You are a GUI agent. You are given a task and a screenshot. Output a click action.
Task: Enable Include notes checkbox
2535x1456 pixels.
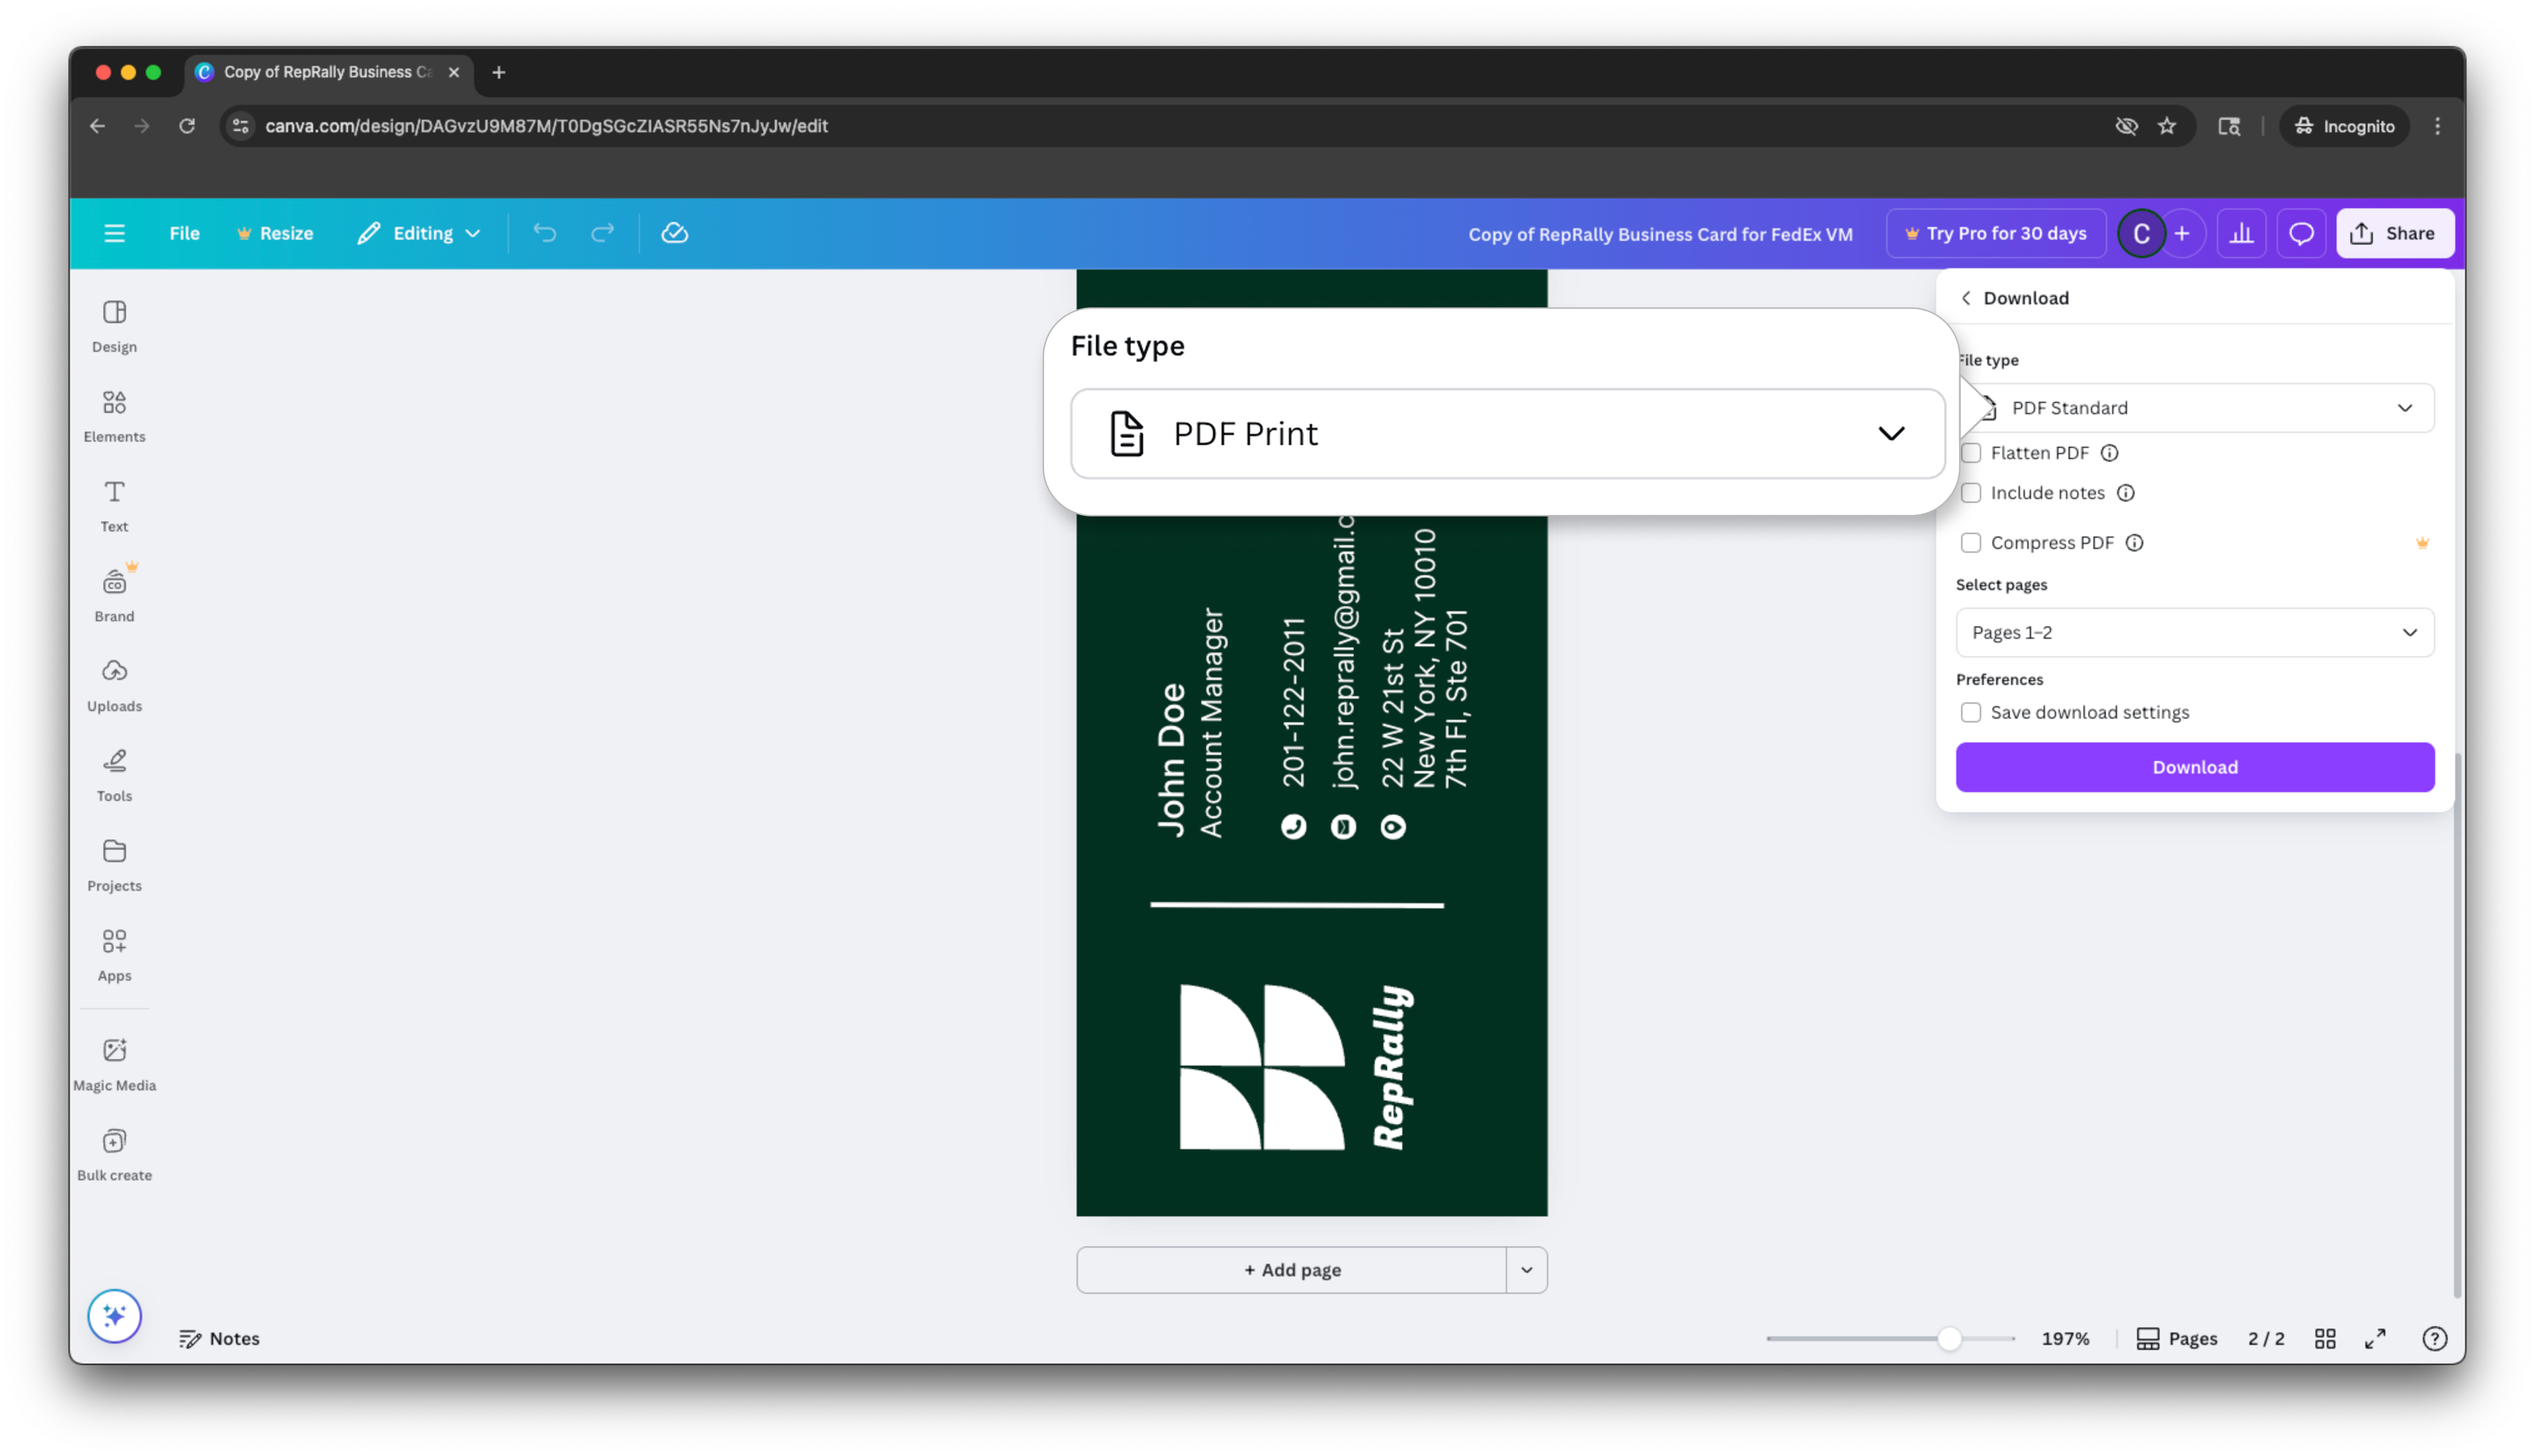[x=1971, y=493]
